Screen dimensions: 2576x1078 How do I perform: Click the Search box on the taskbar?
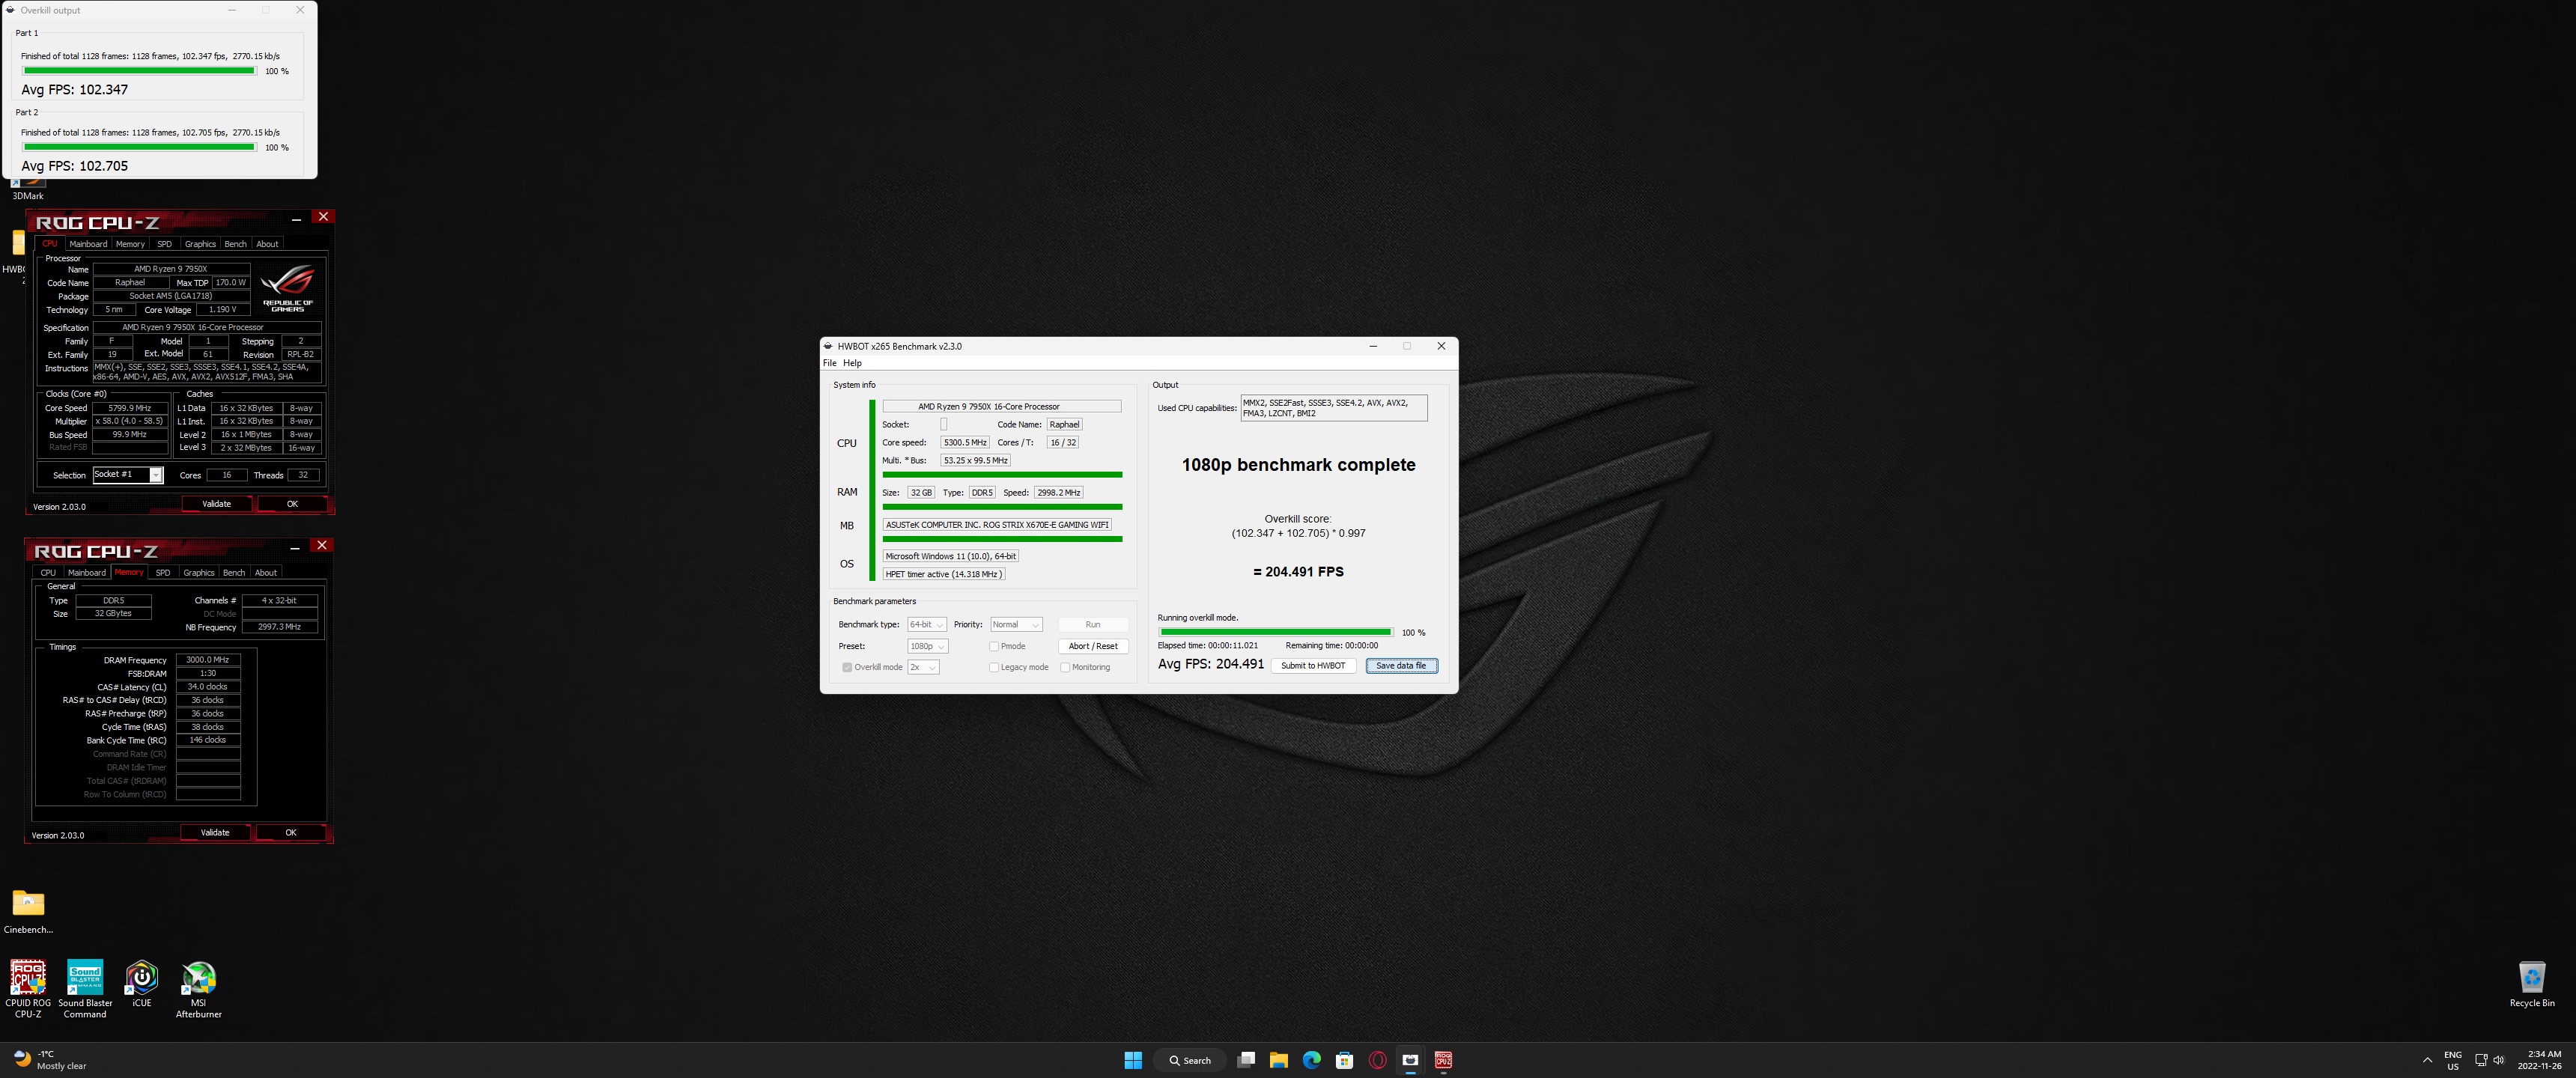(1189, 1060)
